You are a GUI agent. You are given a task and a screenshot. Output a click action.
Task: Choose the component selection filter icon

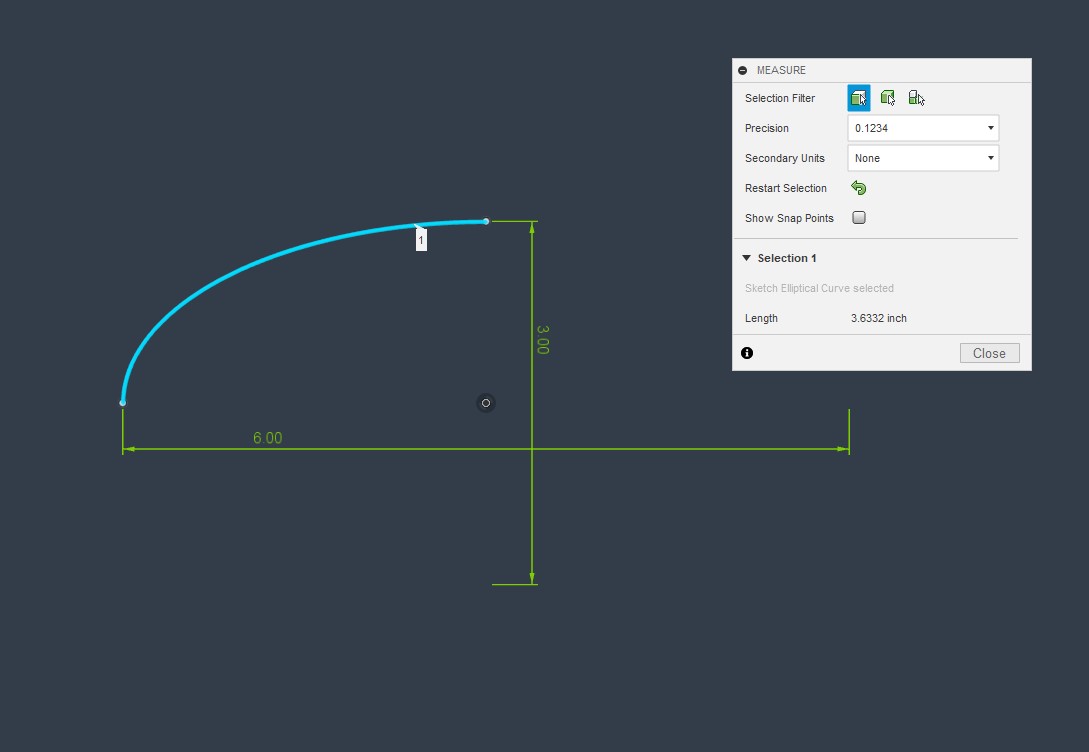click(x=916, y=97)
